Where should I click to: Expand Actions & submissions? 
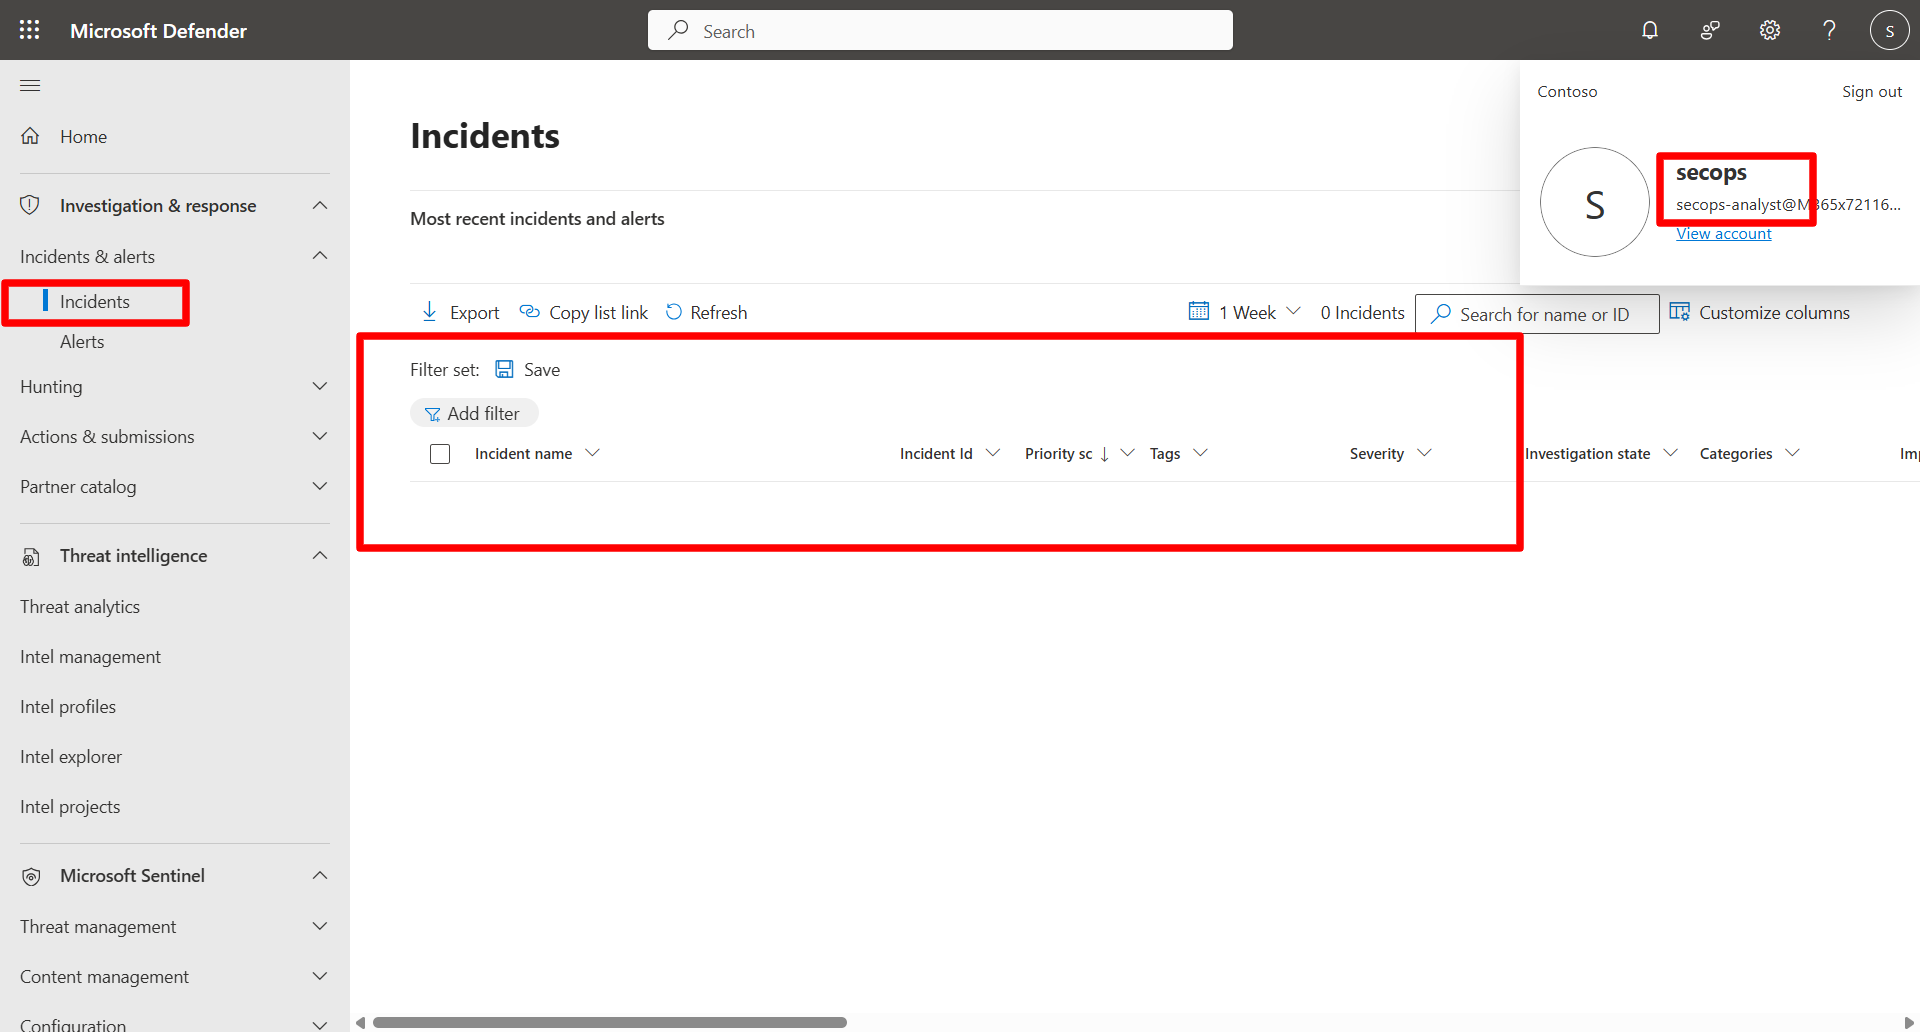pos(320,437)
